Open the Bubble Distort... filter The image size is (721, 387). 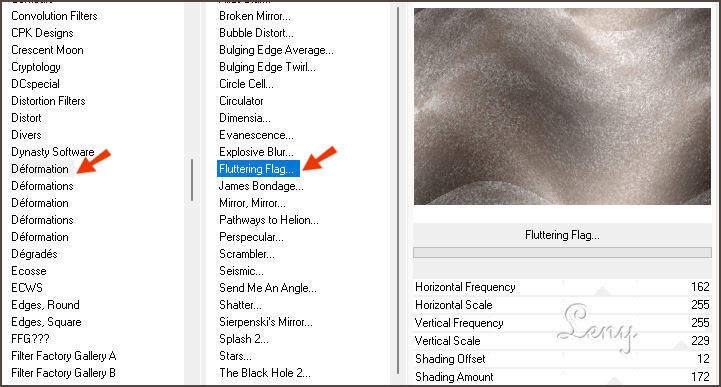(x=256, y=33)
